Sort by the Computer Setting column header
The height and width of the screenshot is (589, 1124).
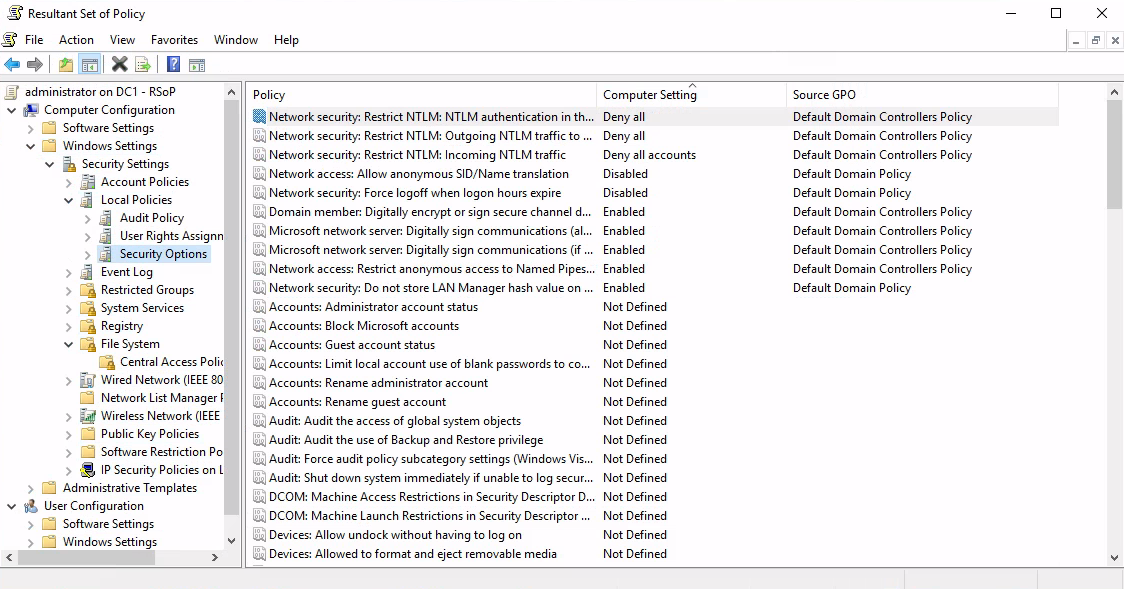click(691, 95)
